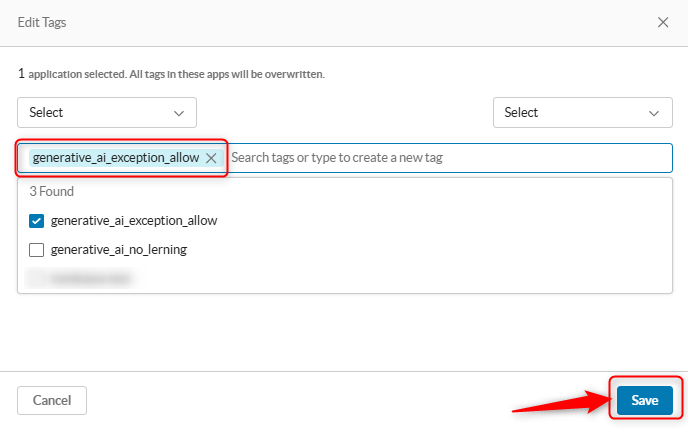Uncheck generative_ai_exception_allow checkbox
Viewport: 688px width, 428px height.
coord(36,221)
